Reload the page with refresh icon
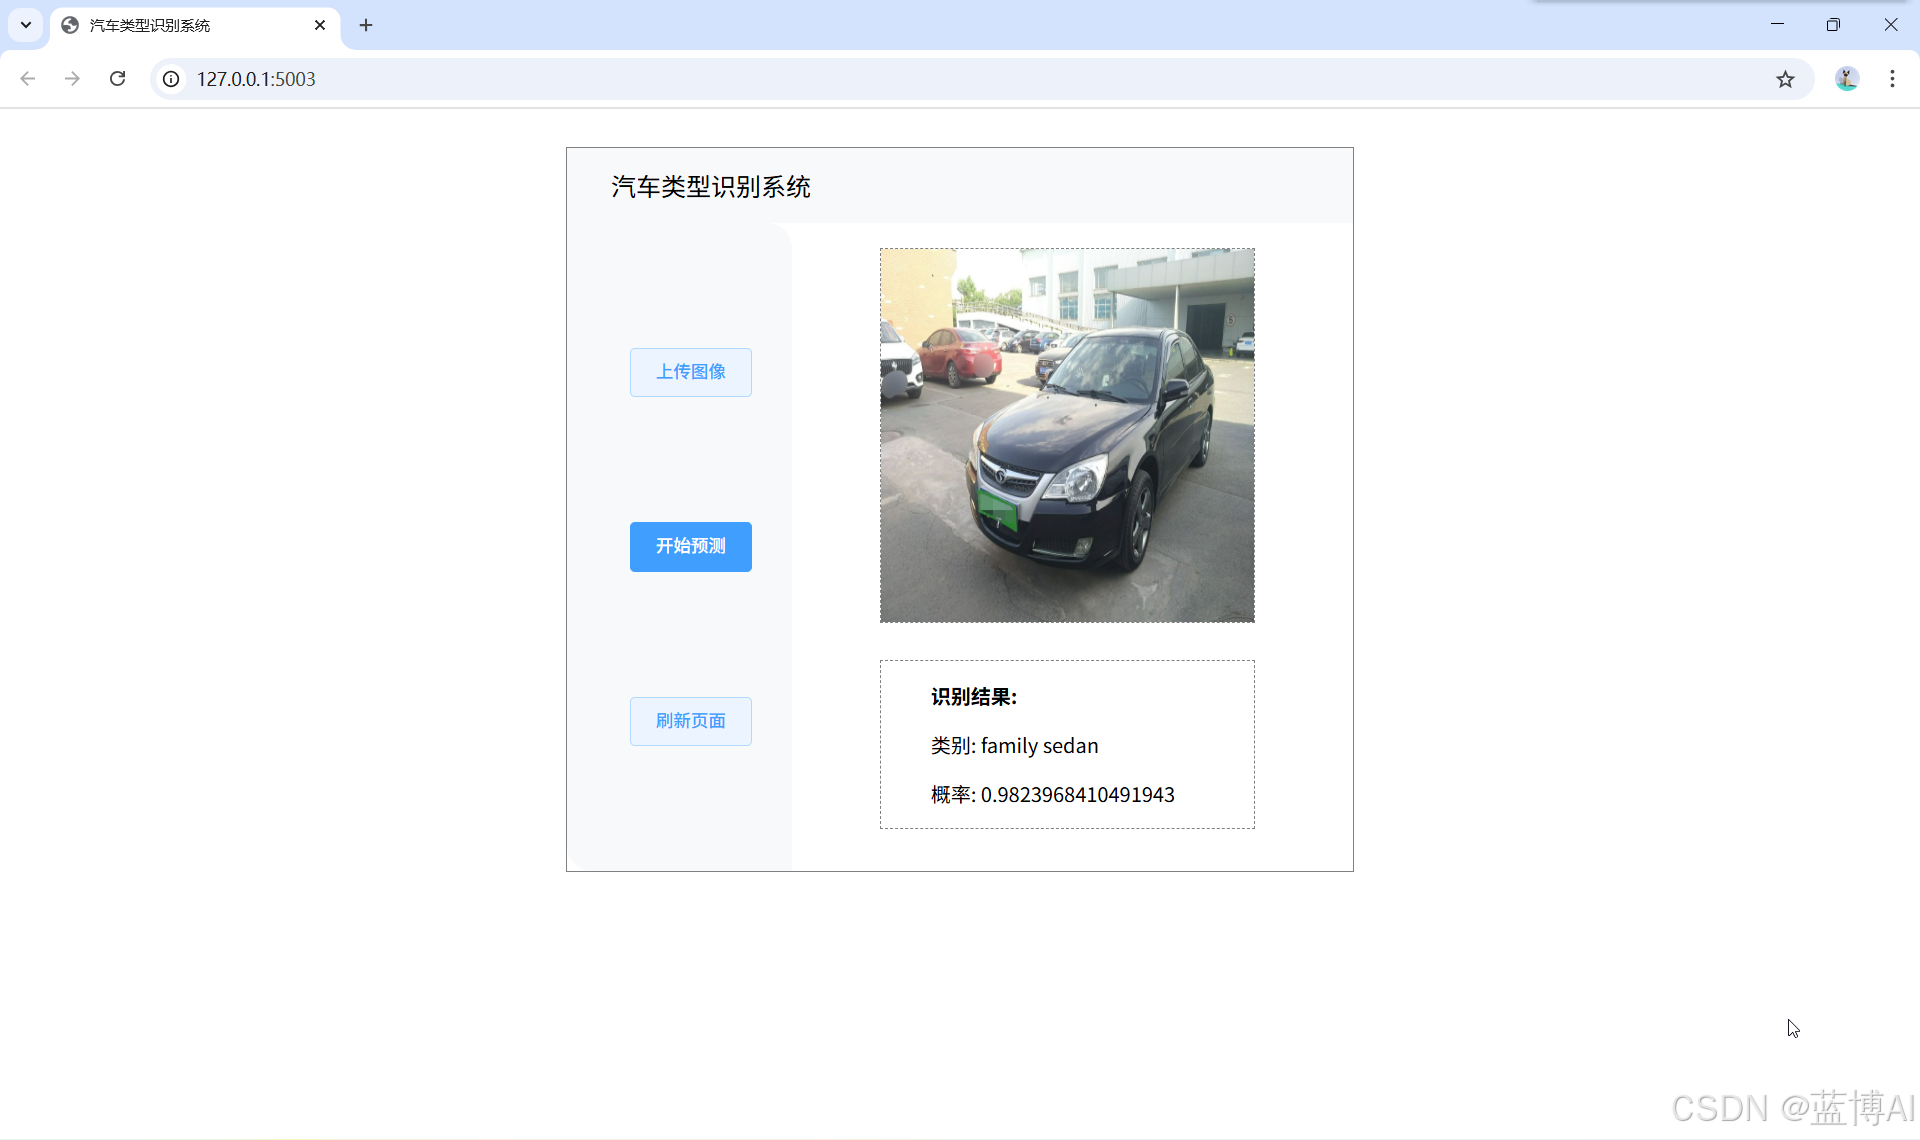Screen dimensions: 1920x1140 coord(117,79)
